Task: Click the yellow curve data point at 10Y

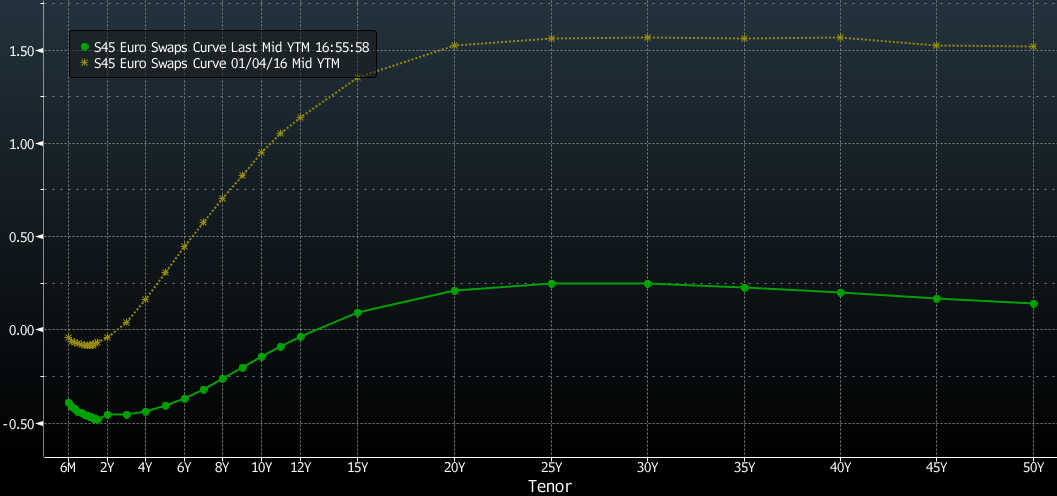Action: 262,152
